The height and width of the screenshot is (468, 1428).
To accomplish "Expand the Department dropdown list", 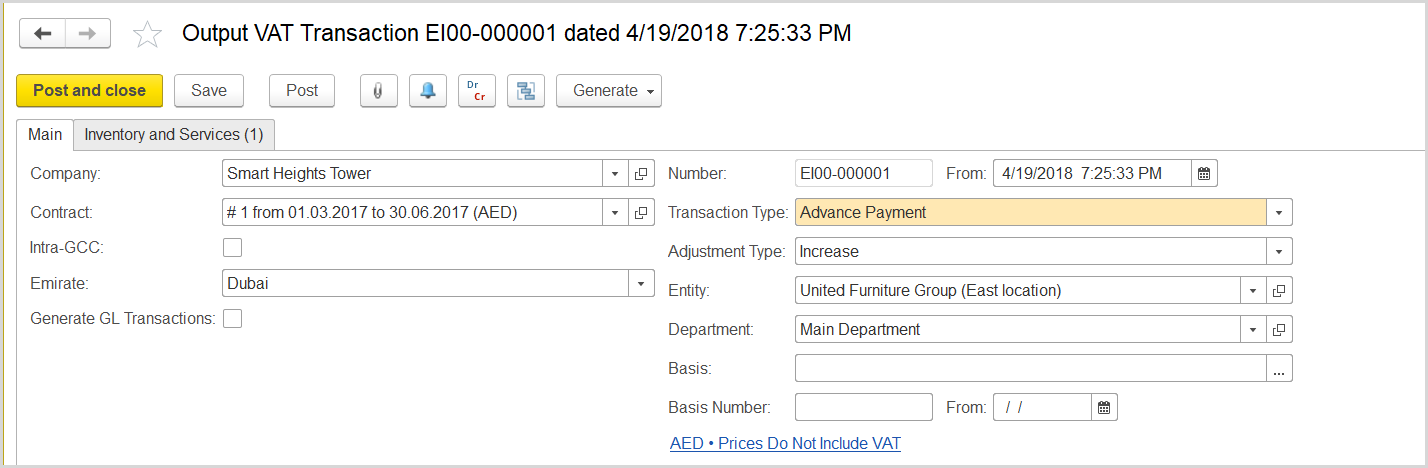I will click(x=1253, y=329).
